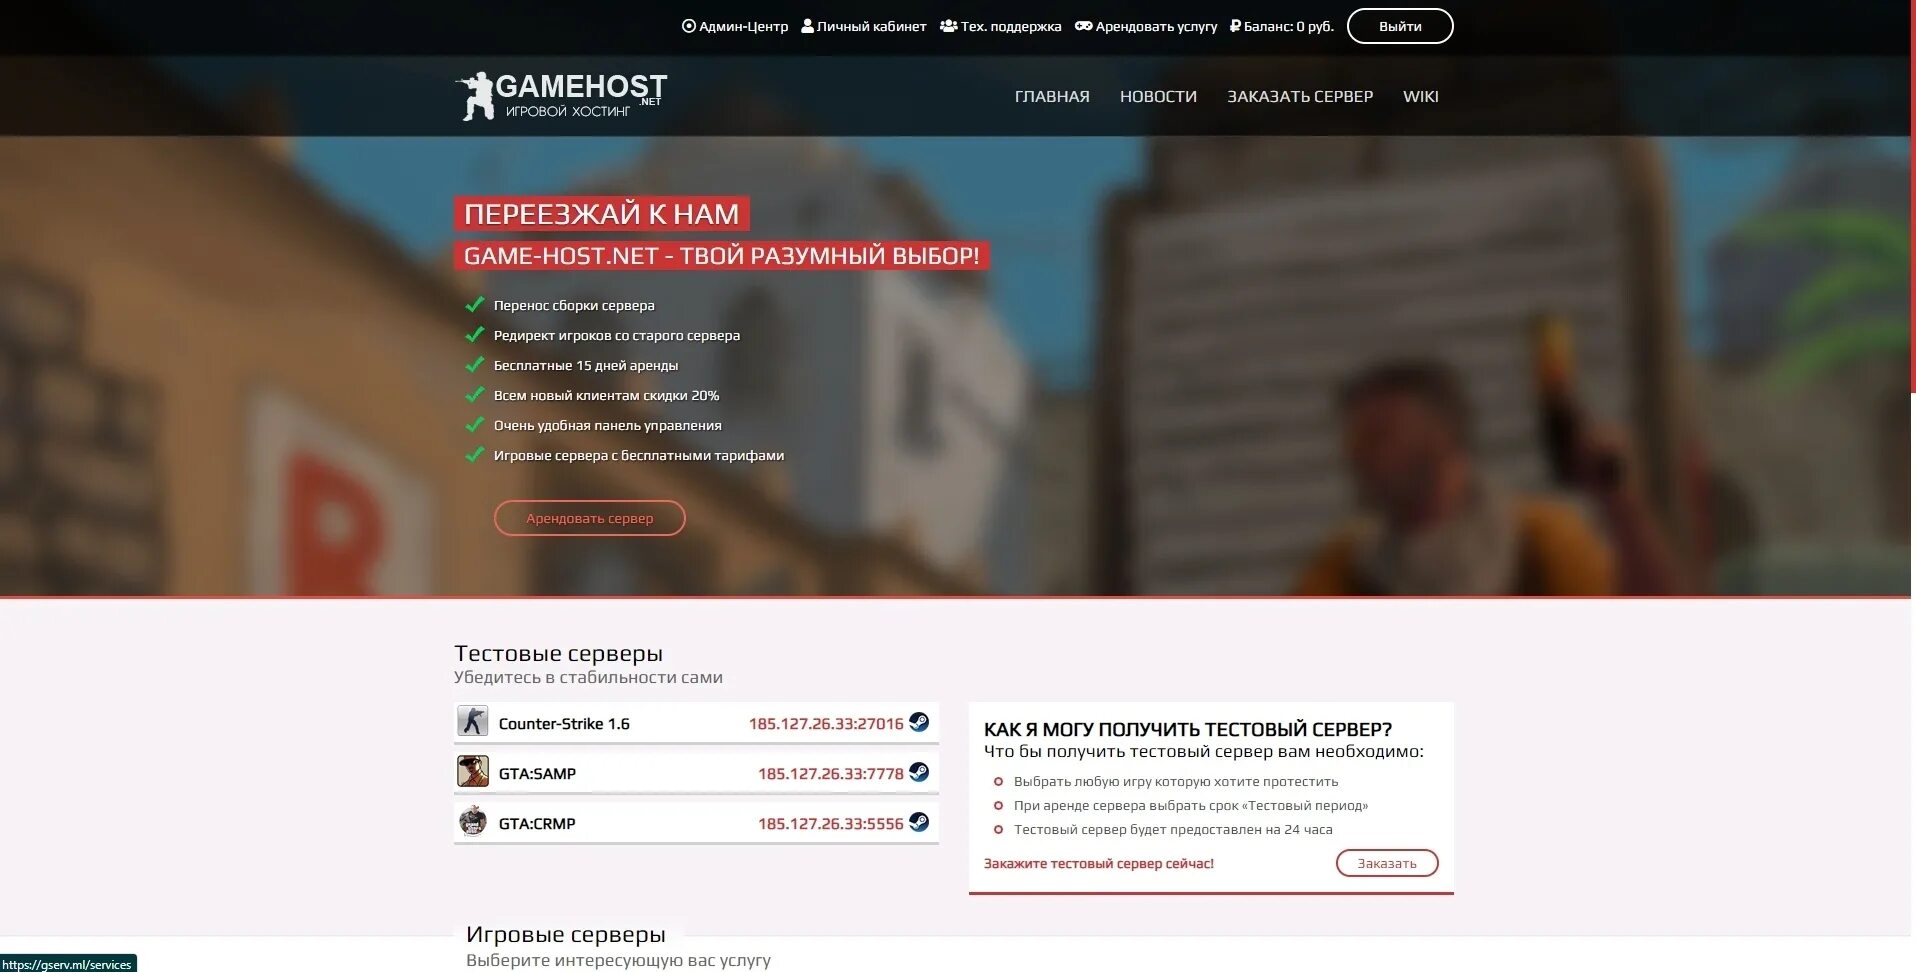
Task: Click the Заказать test server button
Action: [1387, 863]
